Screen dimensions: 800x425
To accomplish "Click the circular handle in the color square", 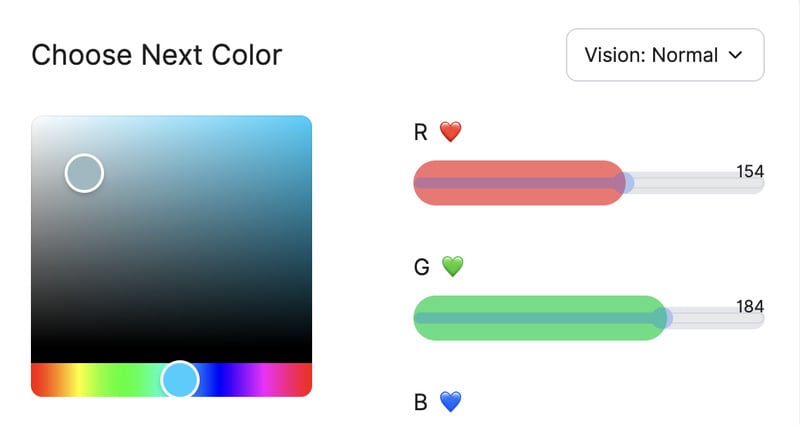I will click(85, 173).
